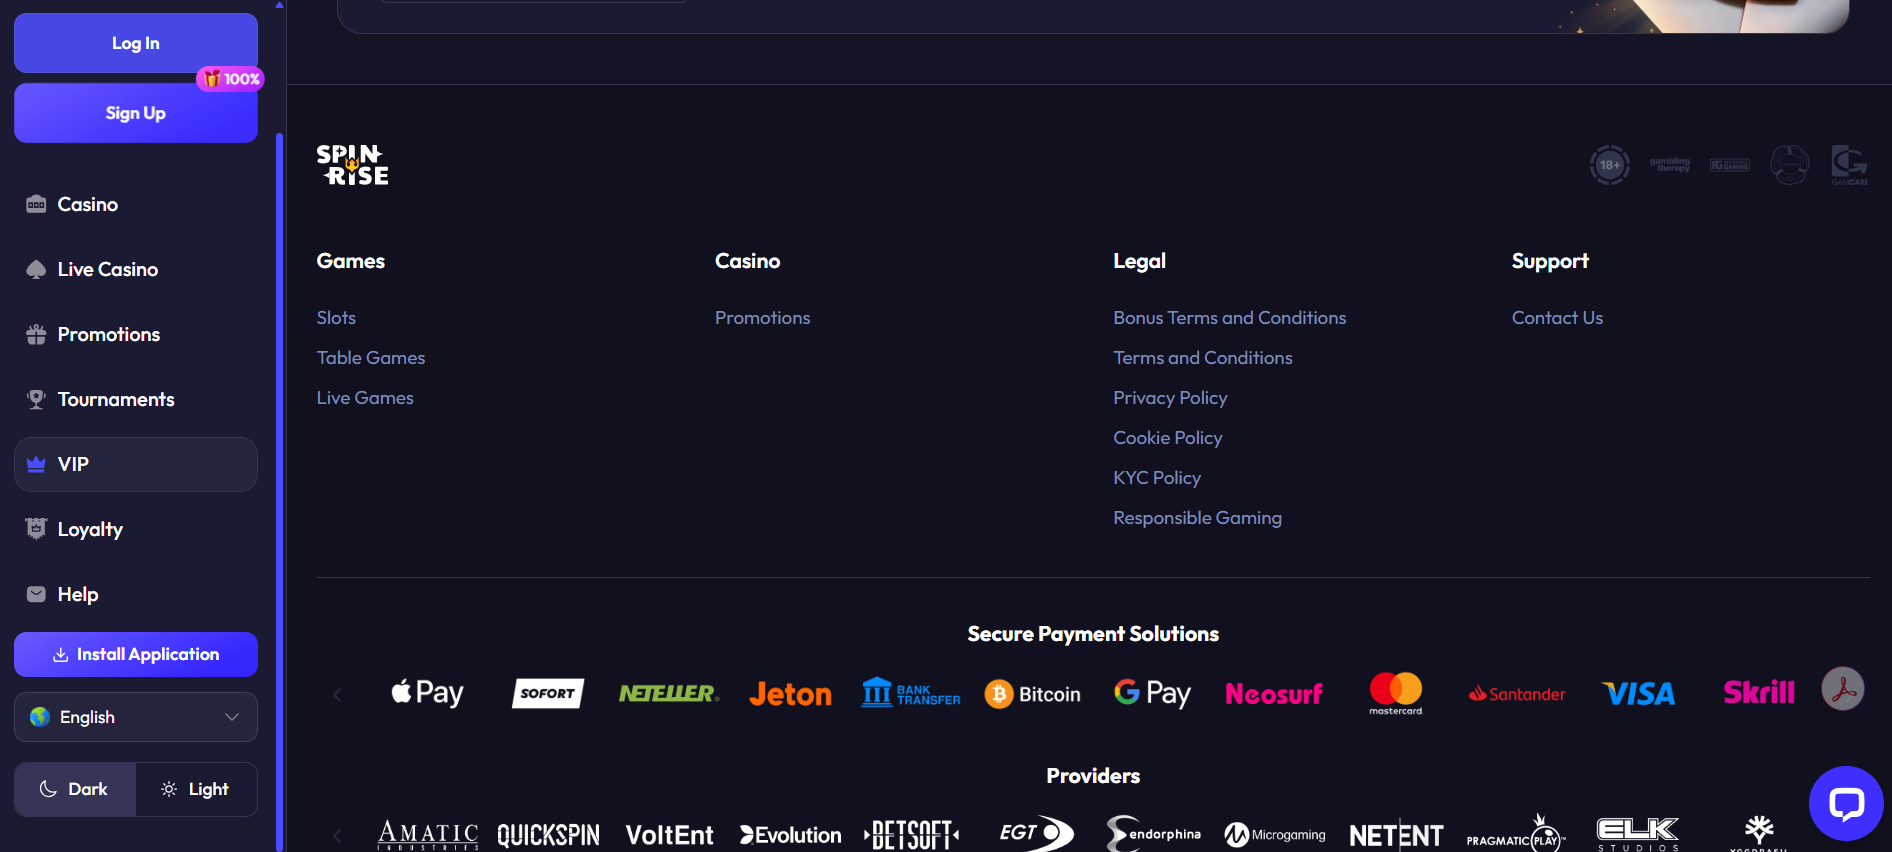The image size is (1892, 852).
Task: Click the Google Pay logo
Action: [1152, 693]
